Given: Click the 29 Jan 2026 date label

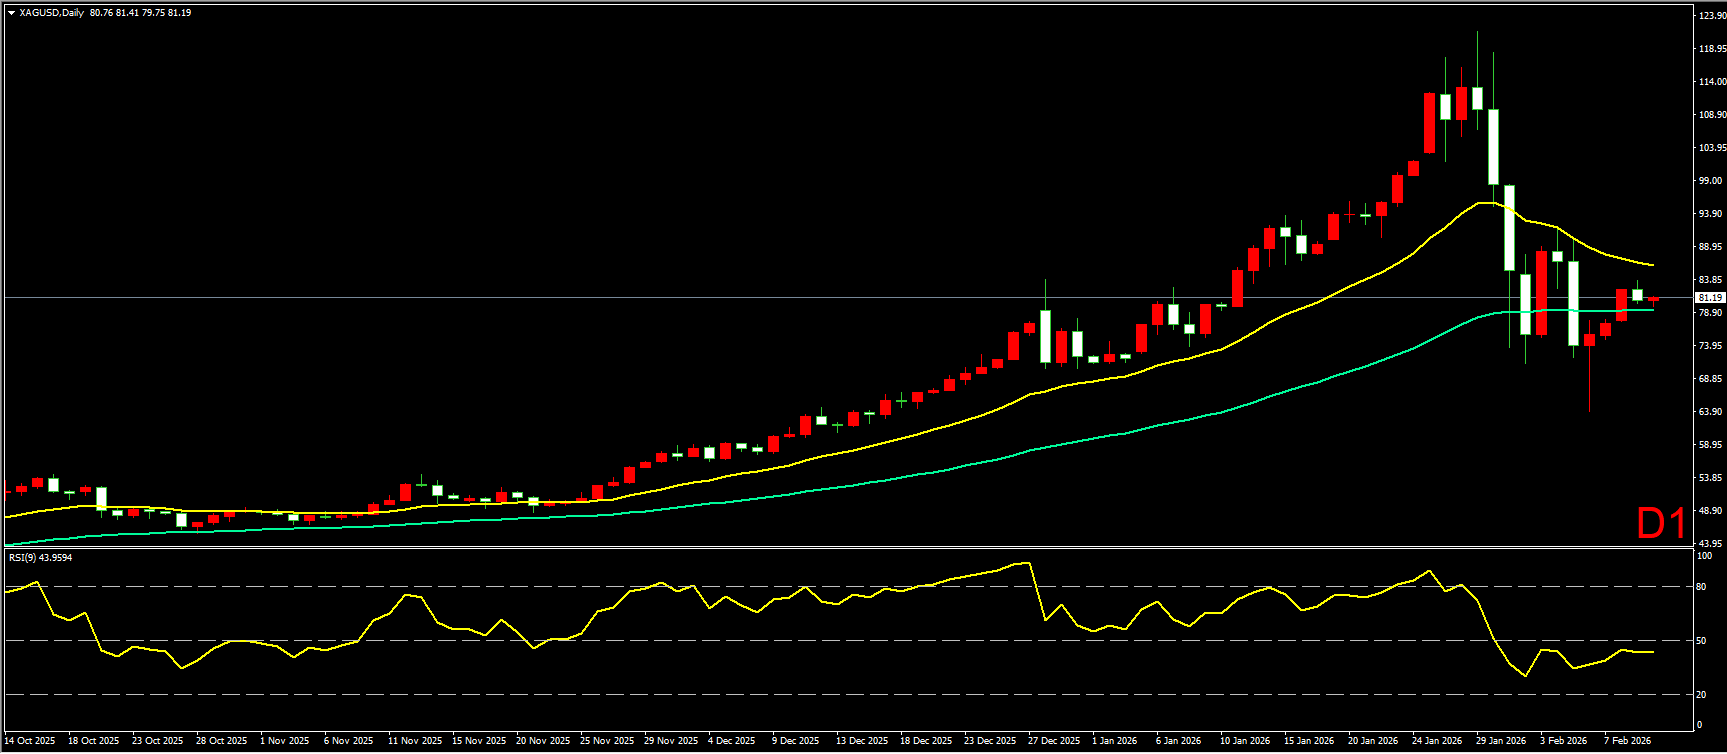Looking at the screenshot, I should tap(1501, 741).
